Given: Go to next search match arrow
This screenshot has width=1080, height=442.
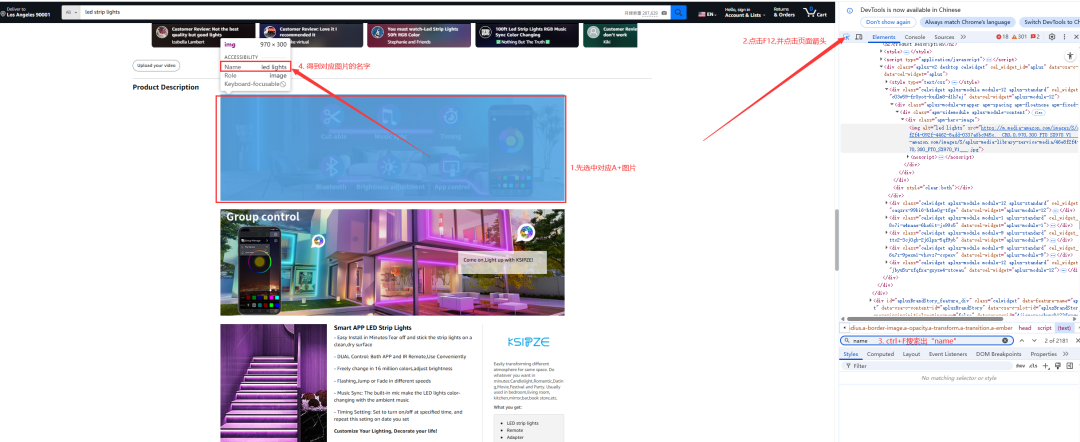Looking at the screenshot, I should coord(1035,341).
